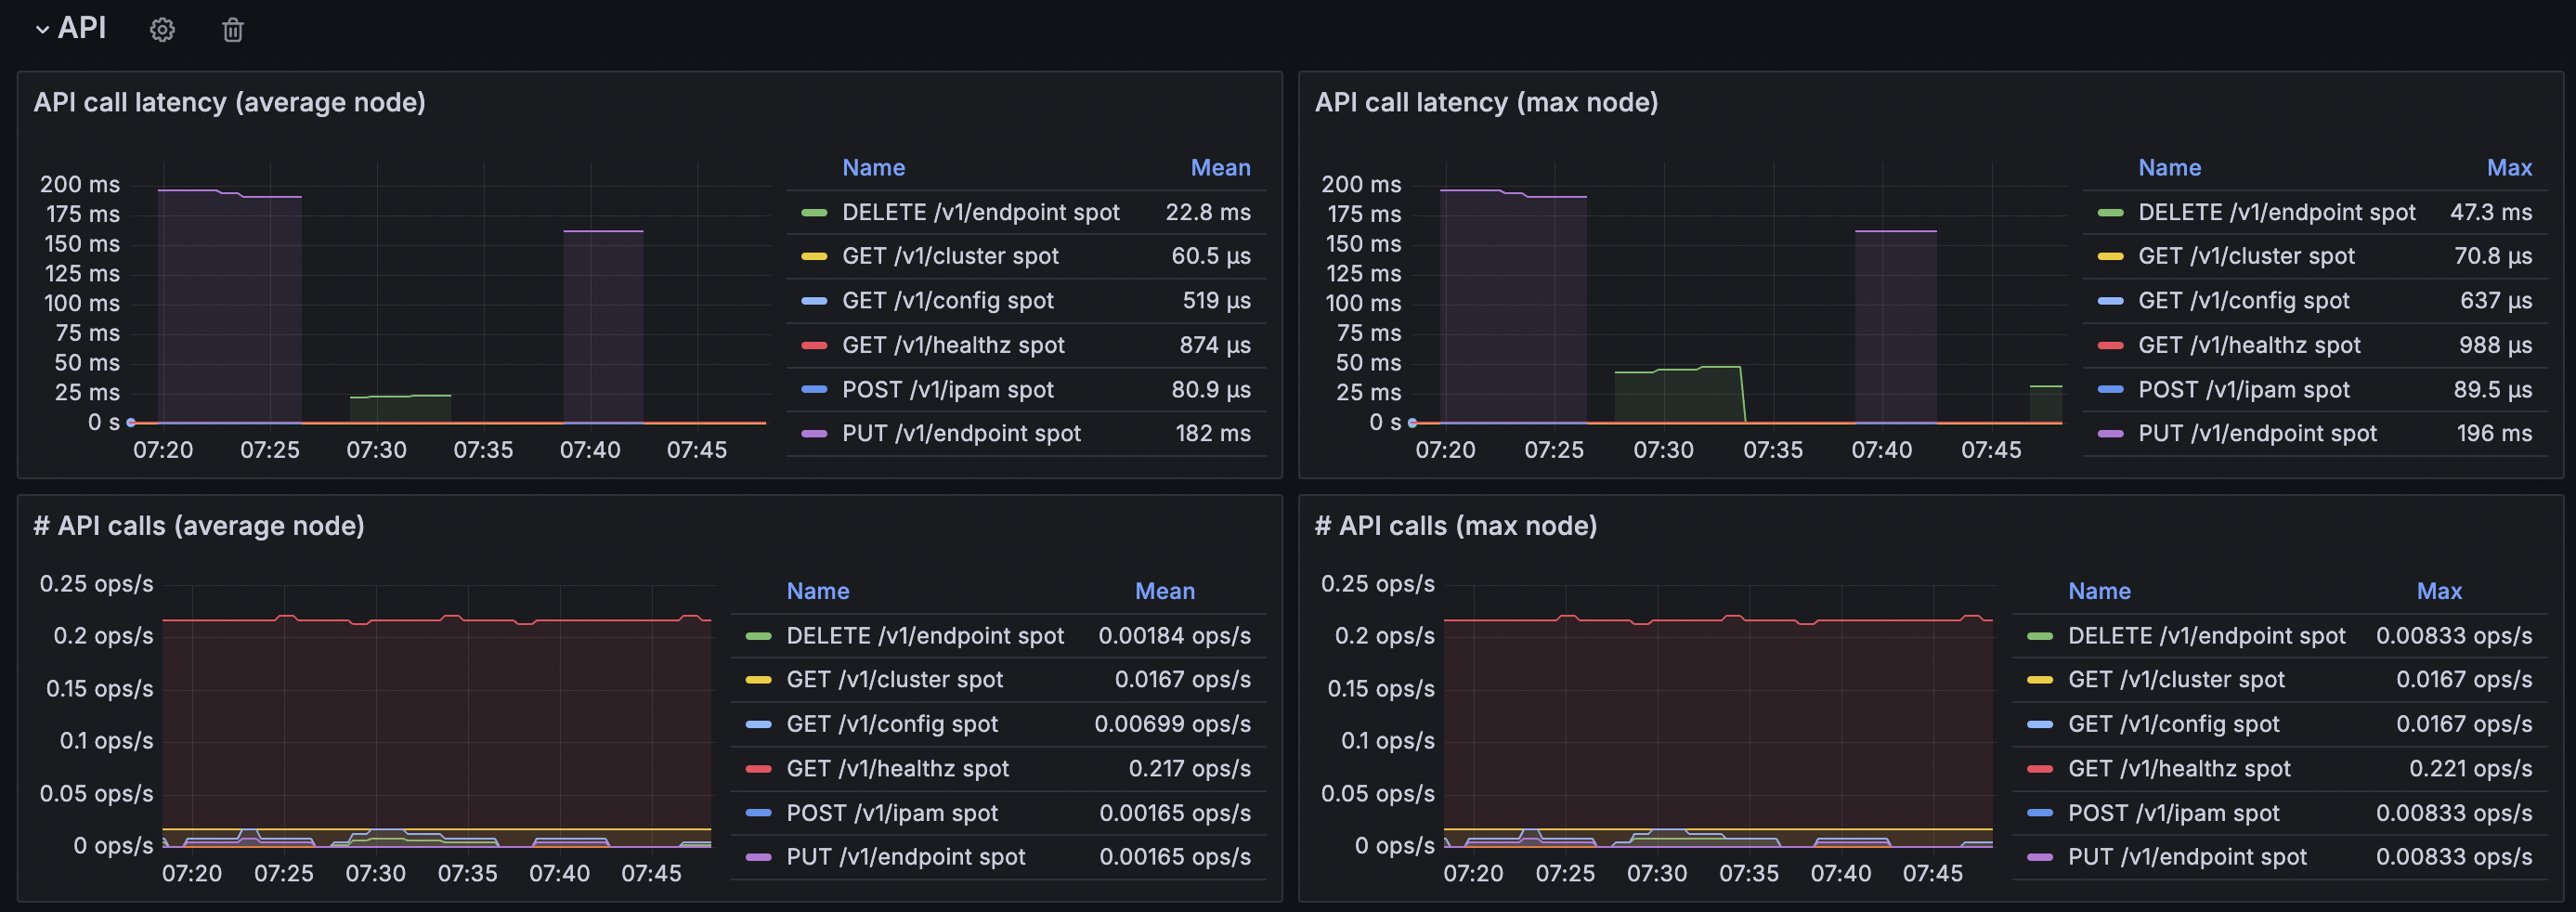Click yellow series color for GET /v1/cluster in max latency
2576x912 pixels.
[x=2110, y=257]
